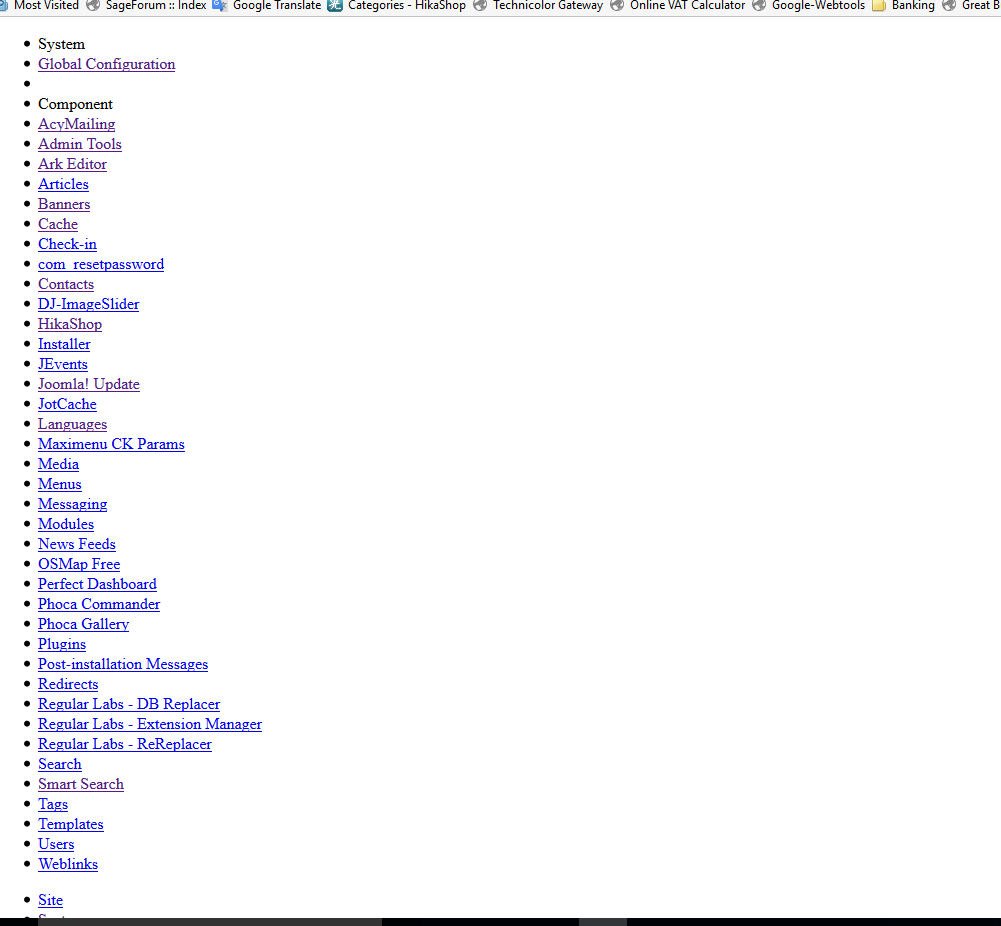Image resolution: width=1001 pixels, height=926 pixels.
Task: Go to JotCache
Action: pos(67,404)
